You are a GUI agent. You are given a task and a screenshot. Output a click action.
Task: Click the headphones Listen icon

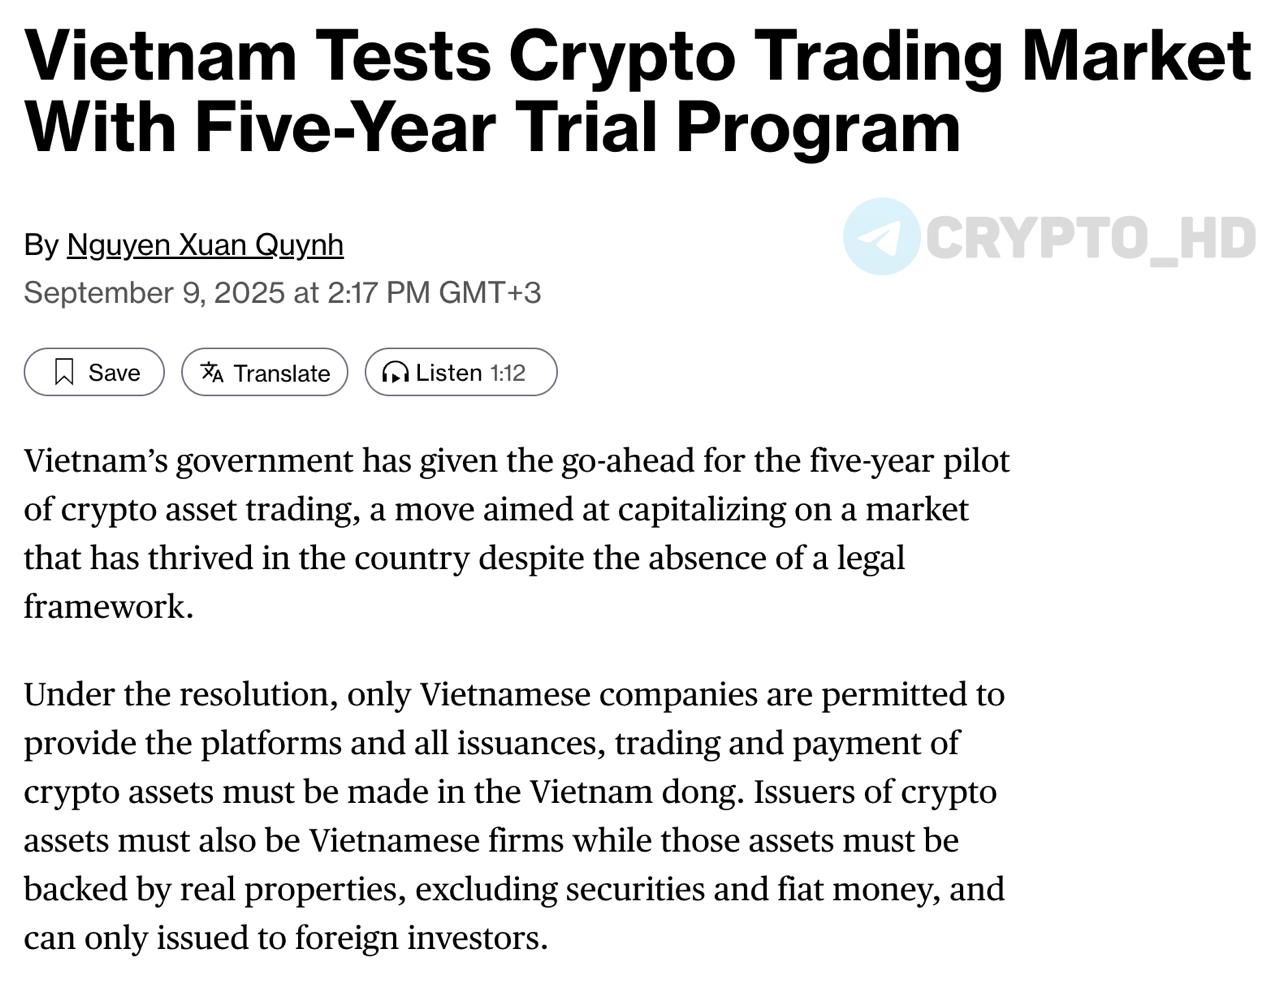(x=395, y=373)
